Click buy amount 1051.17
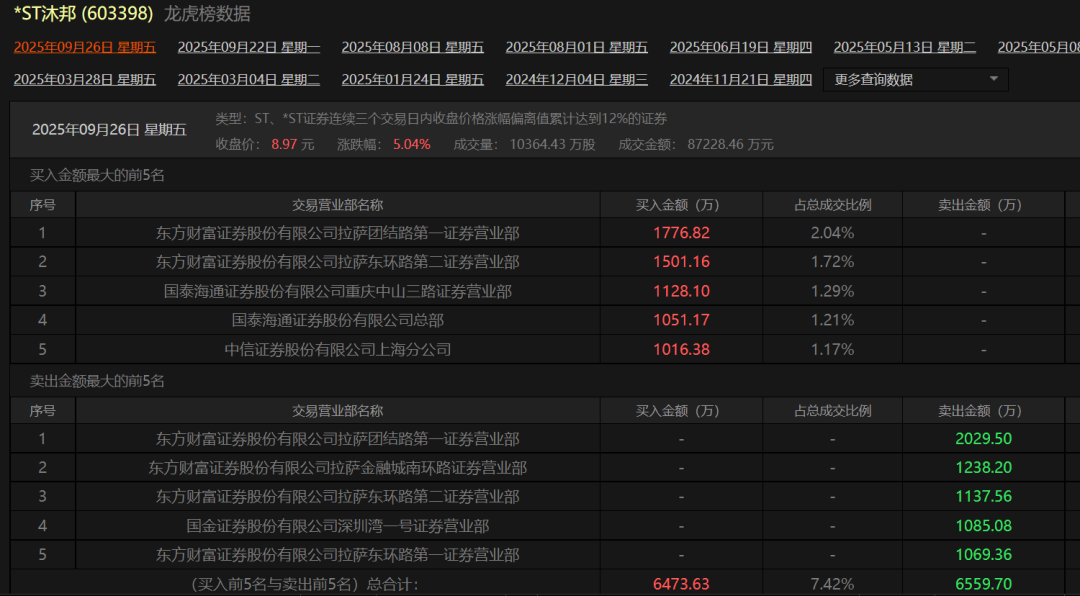The image size is (1080, 596). click(x=681, y=320)
